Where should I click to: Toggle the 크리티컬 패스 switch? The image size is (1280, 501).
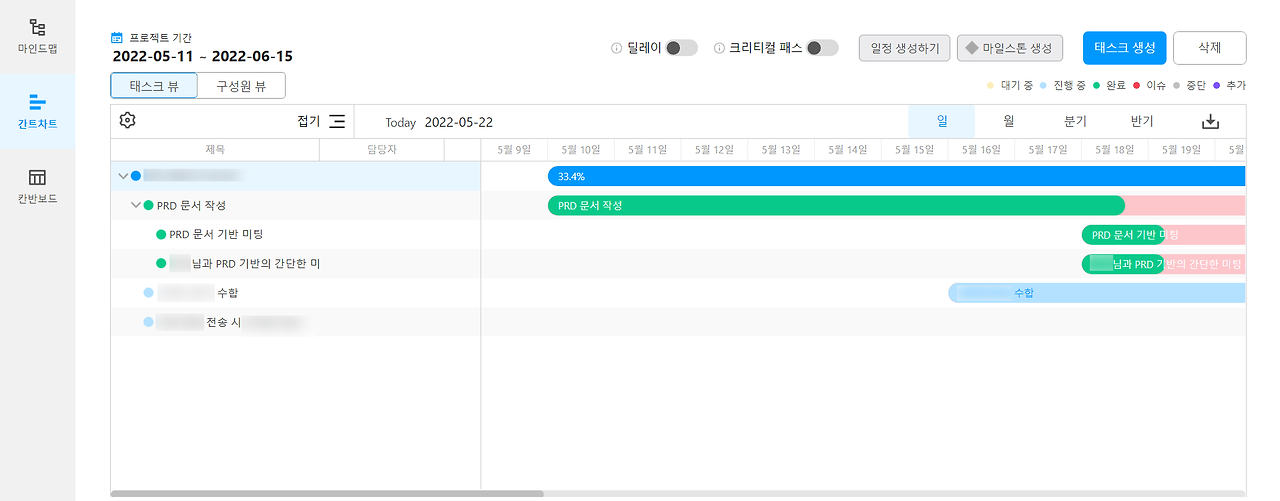click(x=822, y=48)
